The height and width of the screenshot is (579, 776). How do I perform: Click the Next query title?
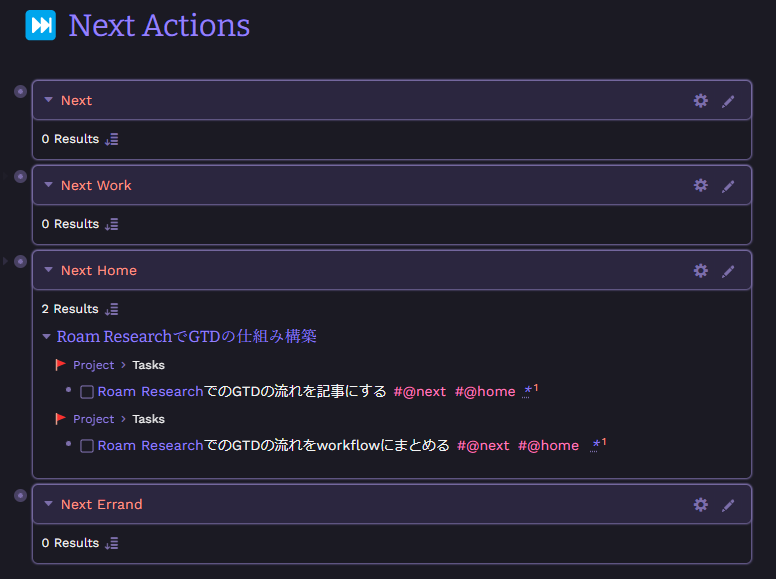(x=77, y=100)
